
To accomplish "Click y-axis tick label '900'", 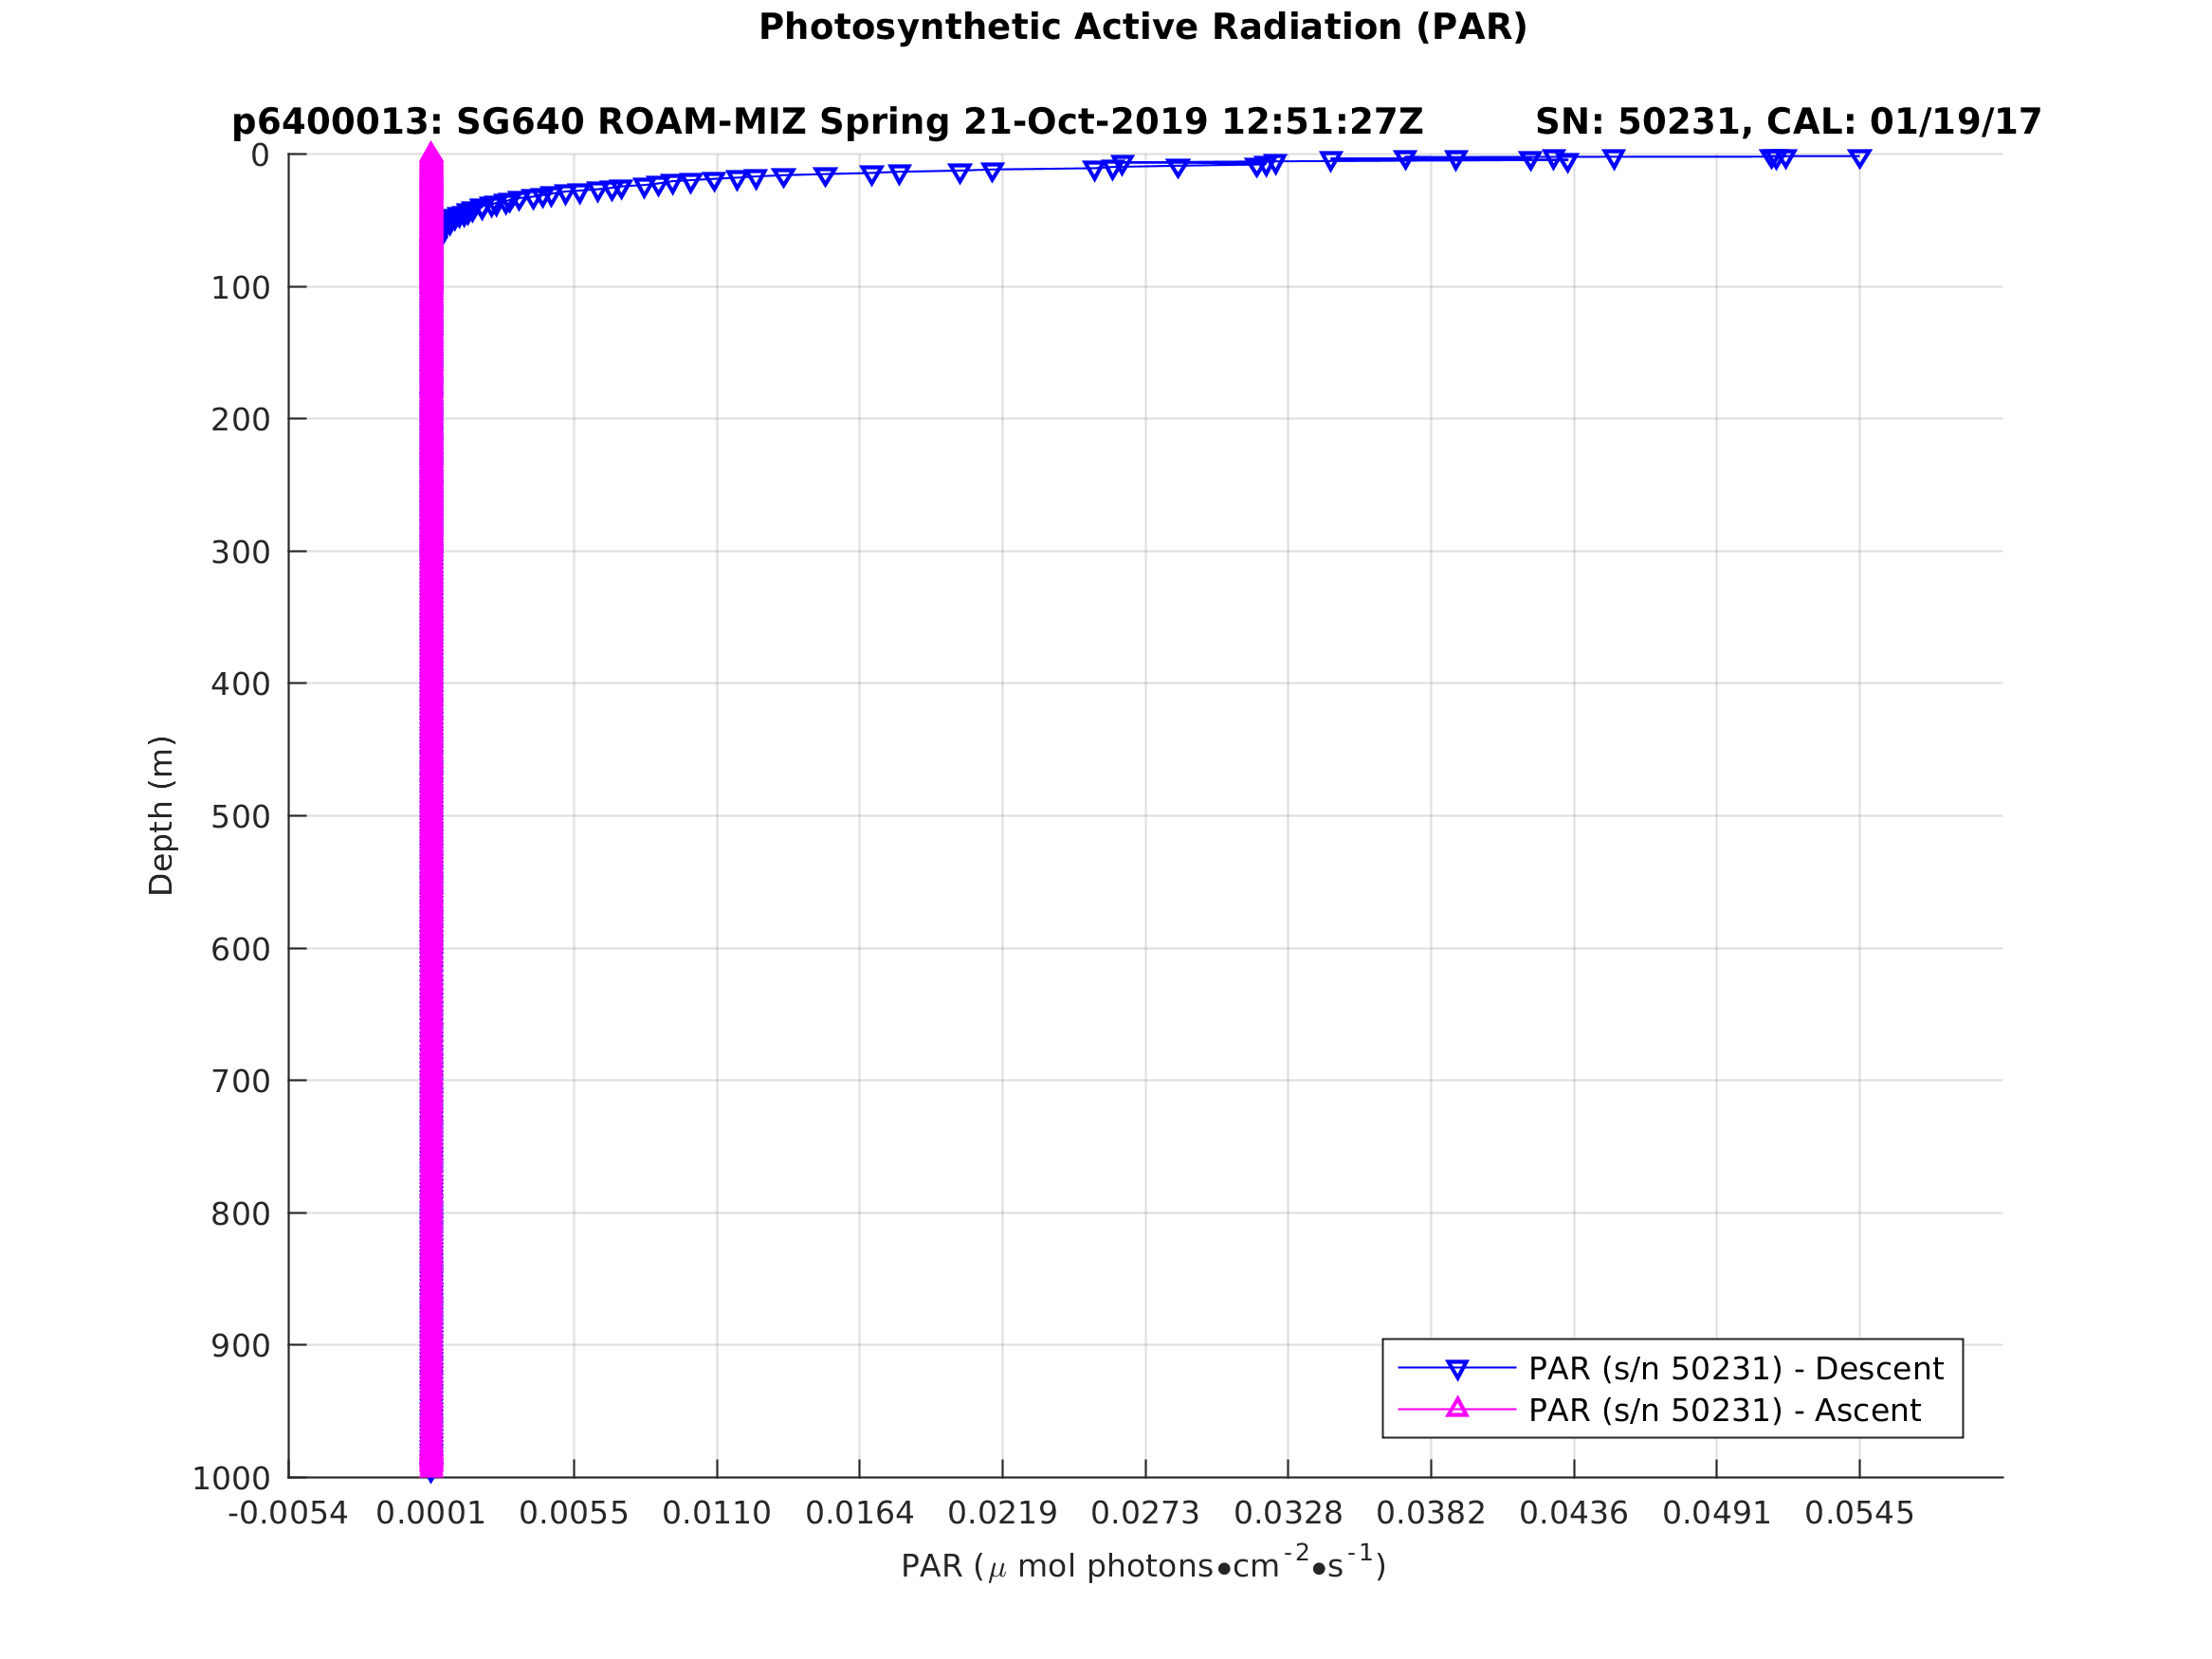I will pyautogui.click(x=240, y=1346).
